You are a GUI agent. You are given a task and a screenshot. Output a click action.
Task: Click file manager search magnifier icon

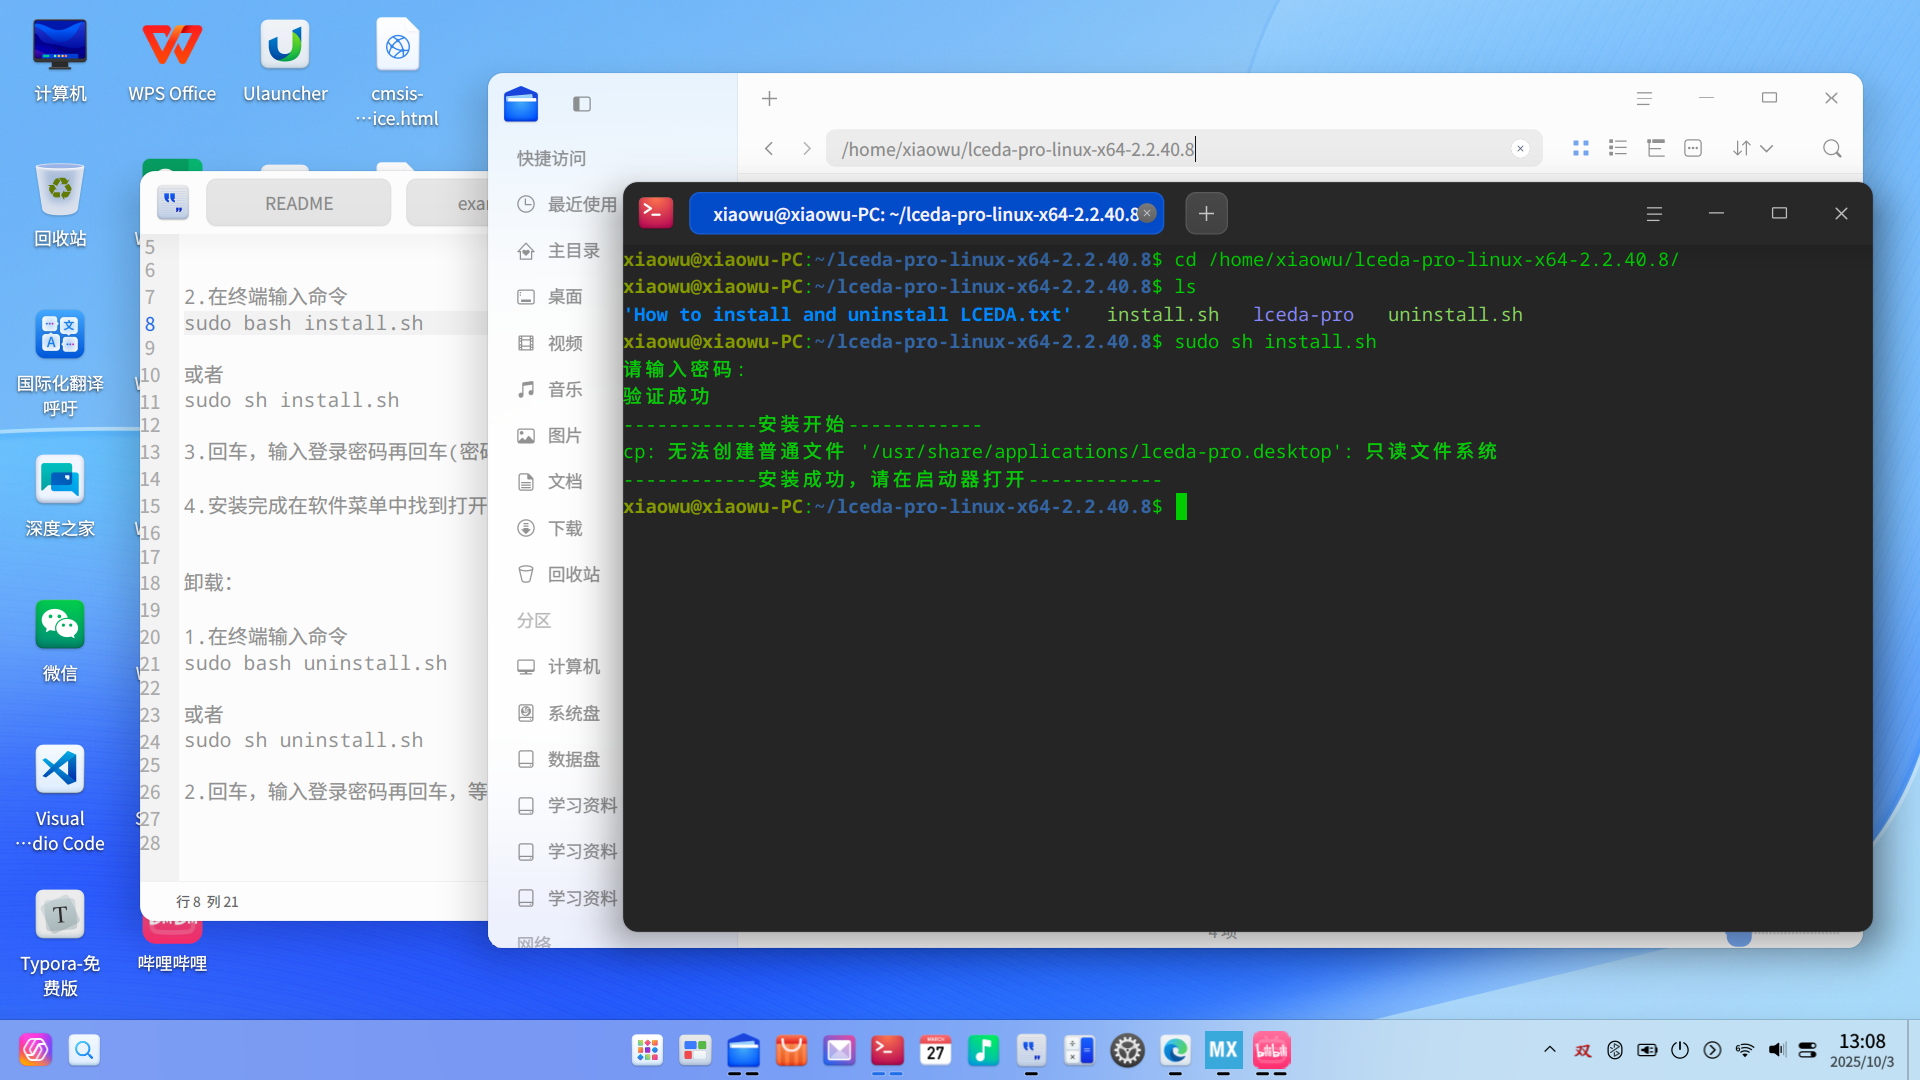click(x=1832, y=148)
